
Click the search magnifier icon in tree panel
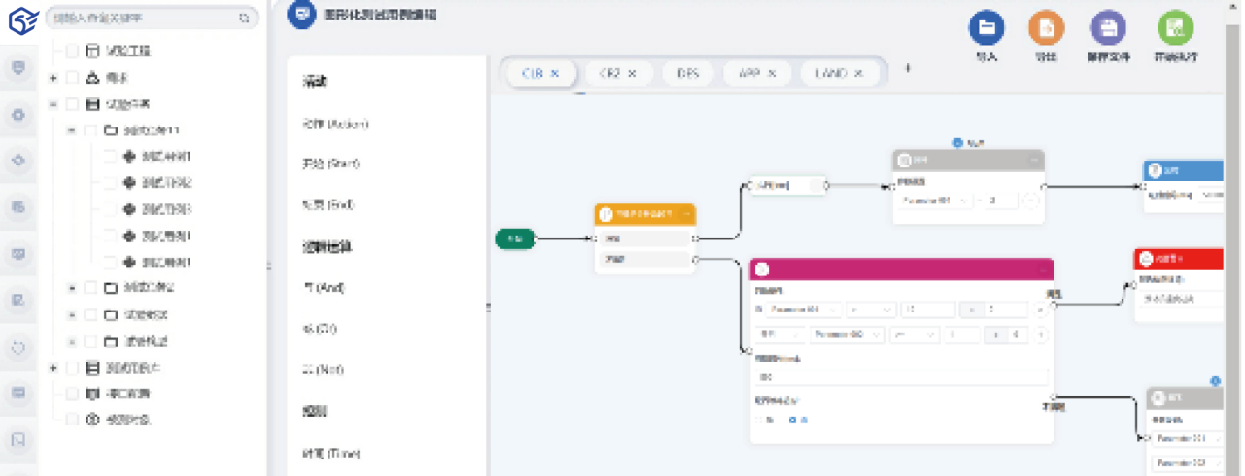[244, 18]
